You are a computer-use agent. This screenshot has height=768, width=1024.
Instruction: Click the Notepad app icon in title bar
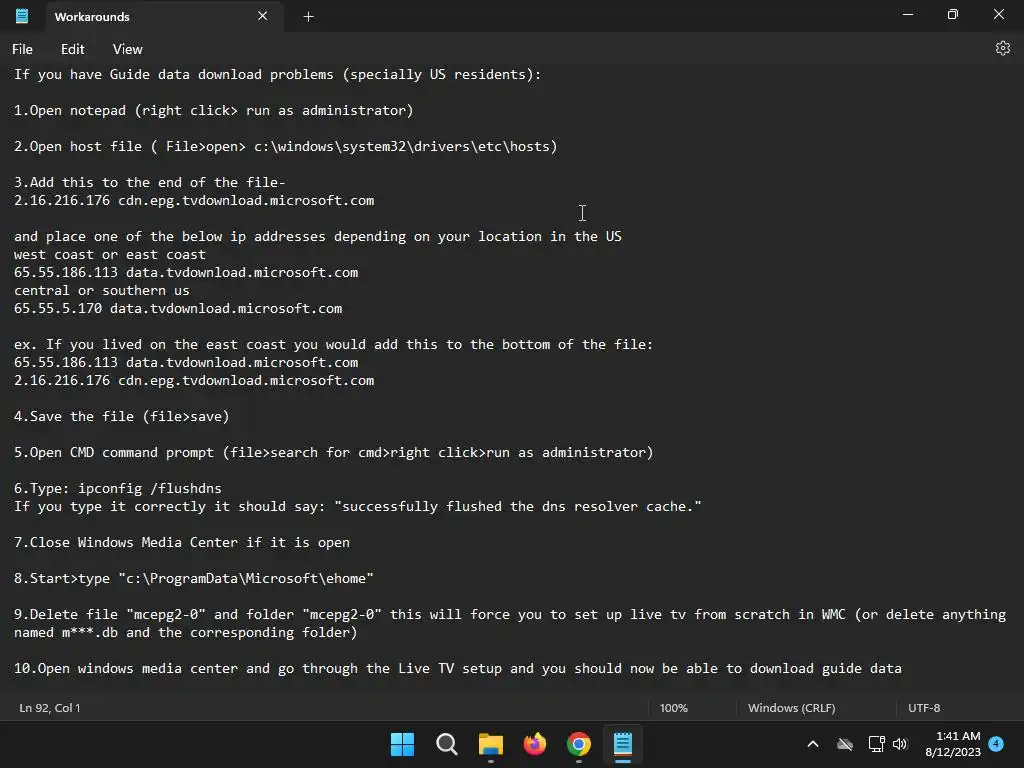(x=22, y=16)
